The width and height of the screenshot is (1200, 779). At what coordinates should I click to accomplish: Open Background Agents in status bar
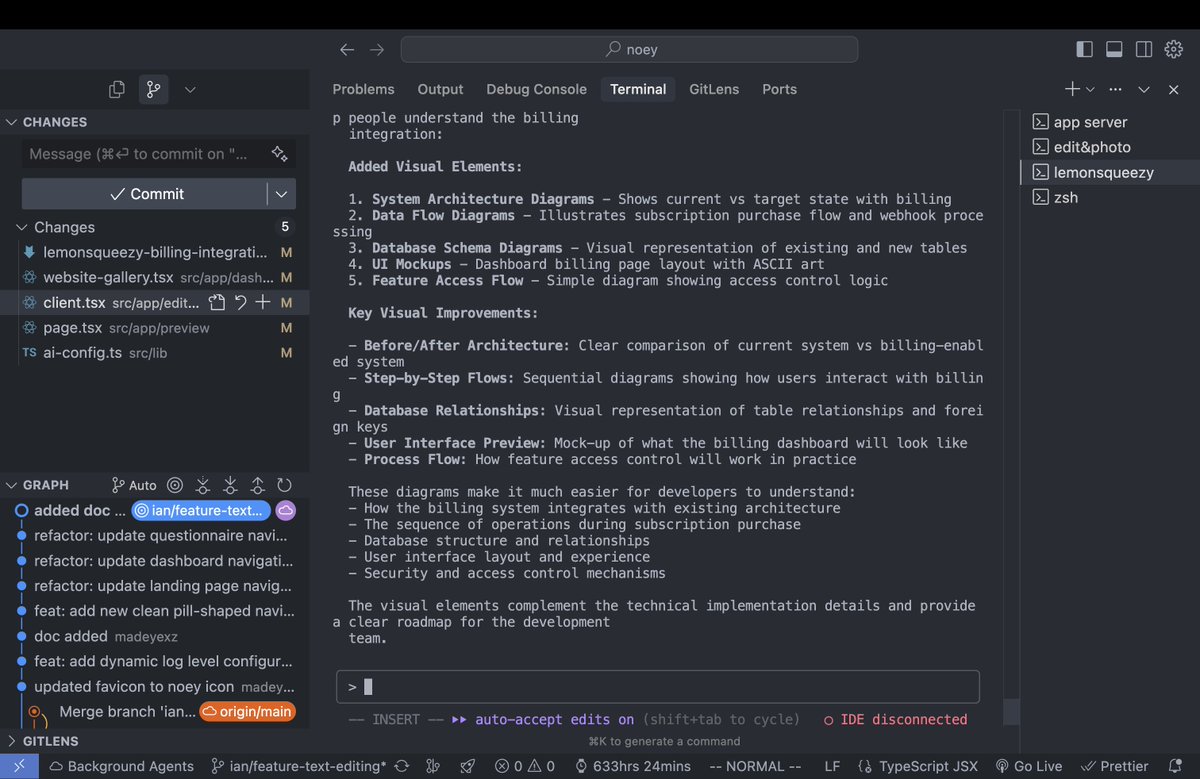click(x=122, y=766)
